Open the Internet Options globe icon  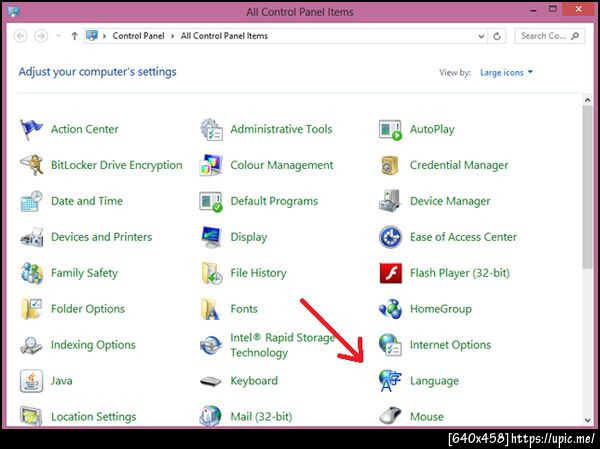point(390,345)
